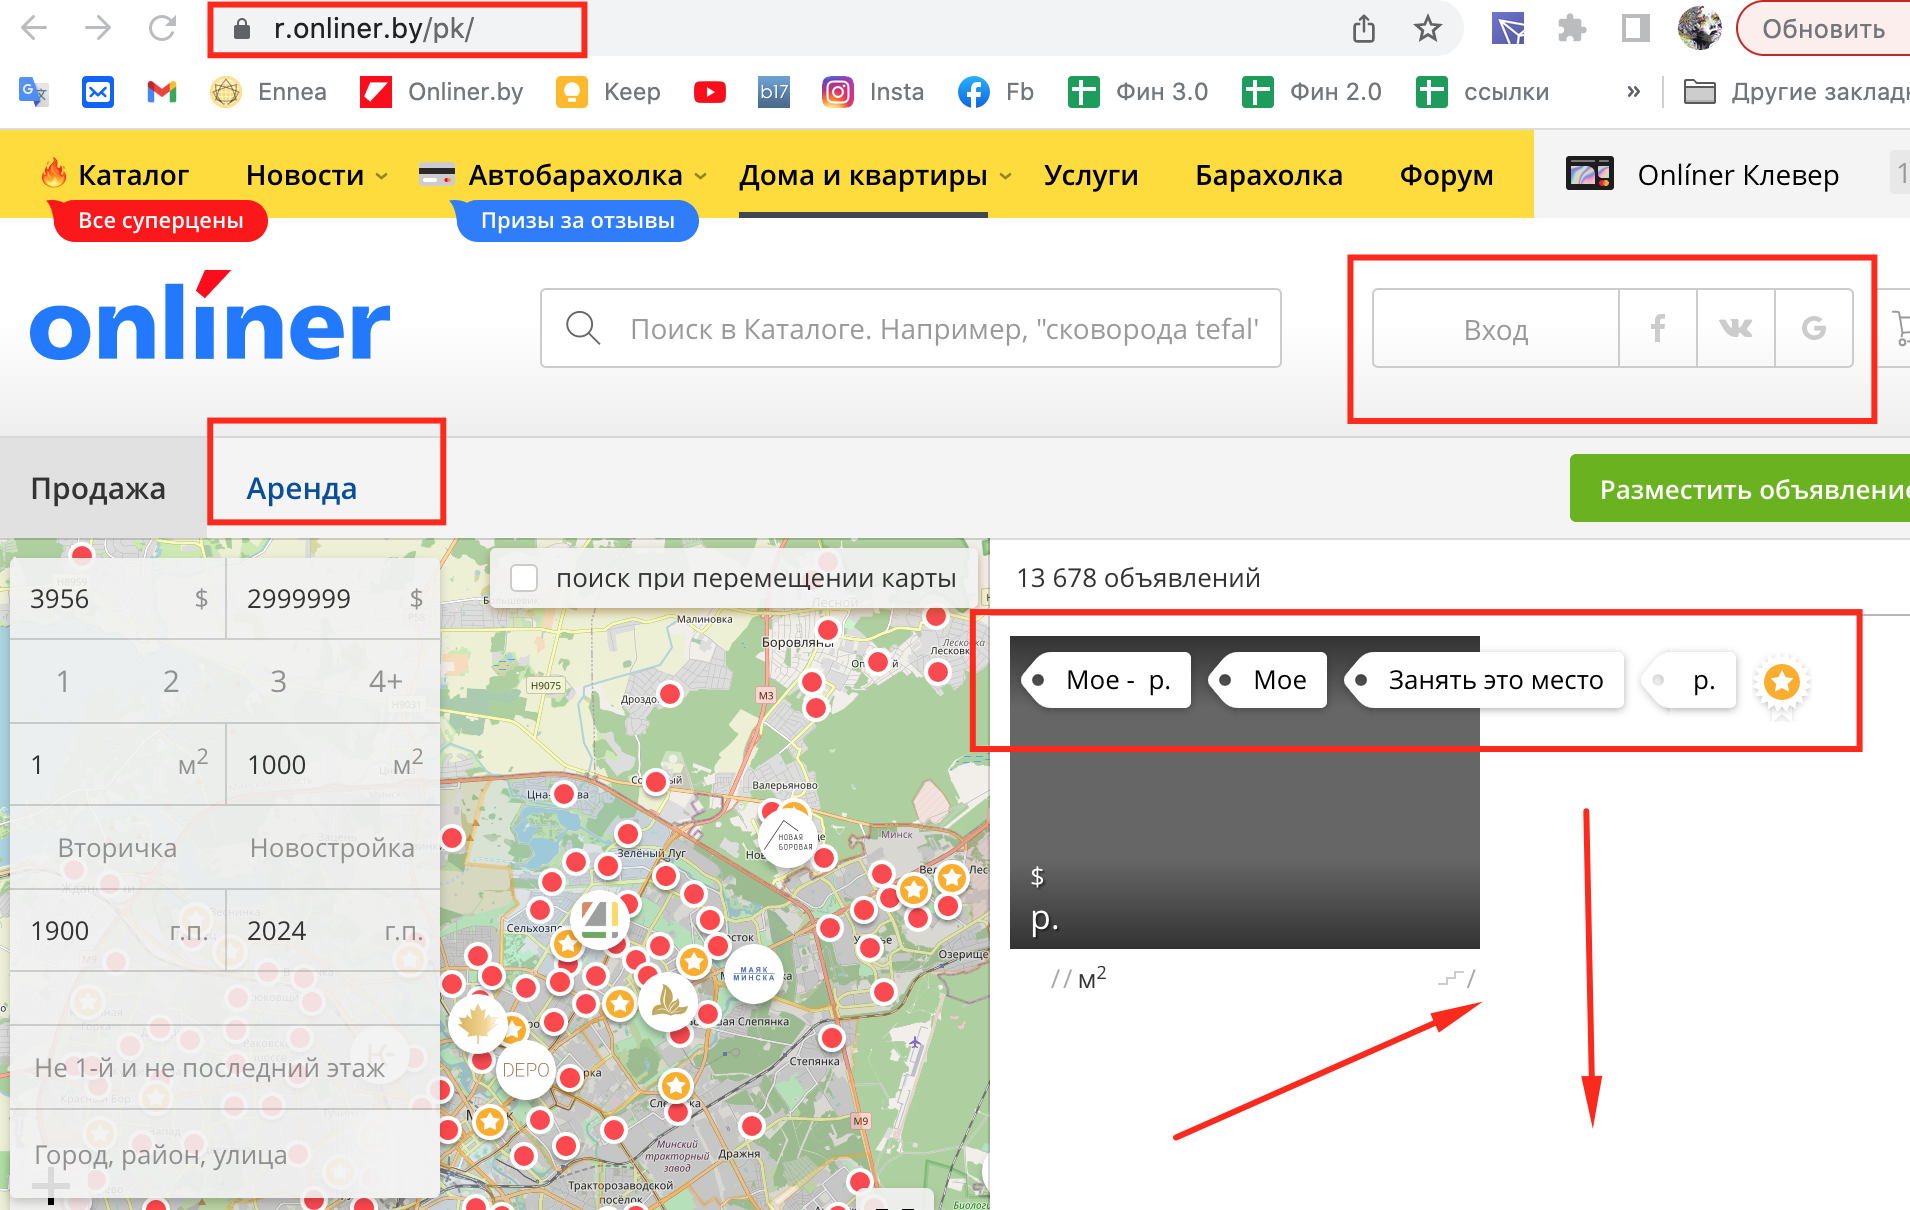
Task: Open the ссылки bookmark
Action: (1483, 92)
